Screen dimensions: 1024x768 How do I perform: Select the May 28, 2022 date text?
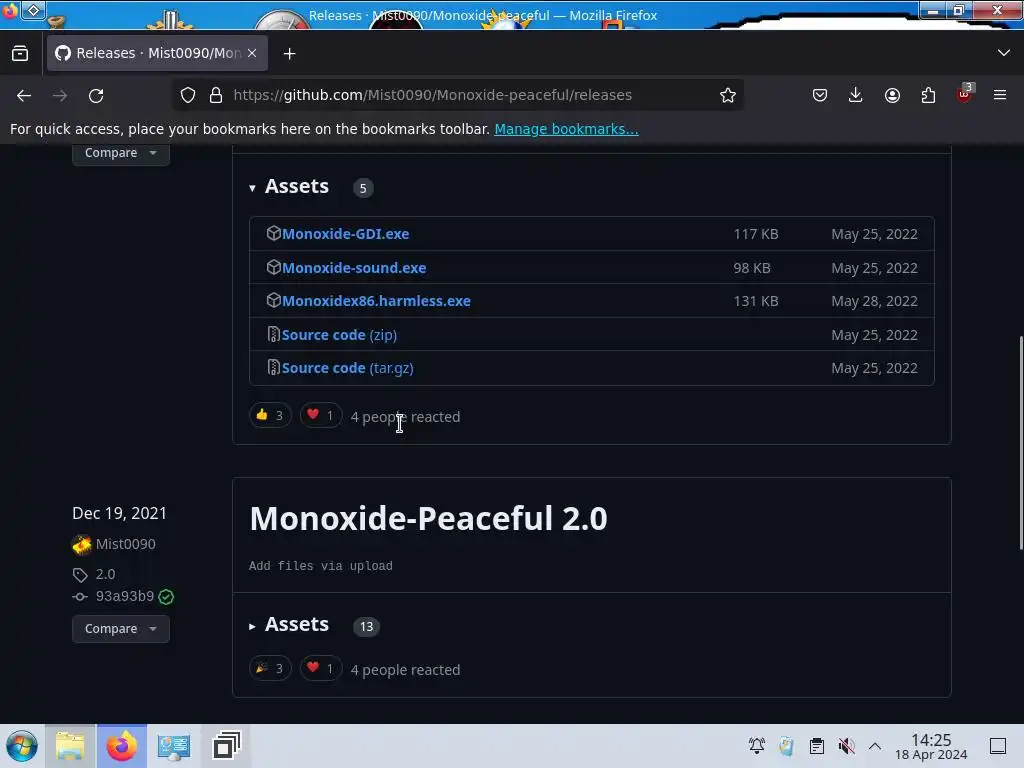[874, 301]
